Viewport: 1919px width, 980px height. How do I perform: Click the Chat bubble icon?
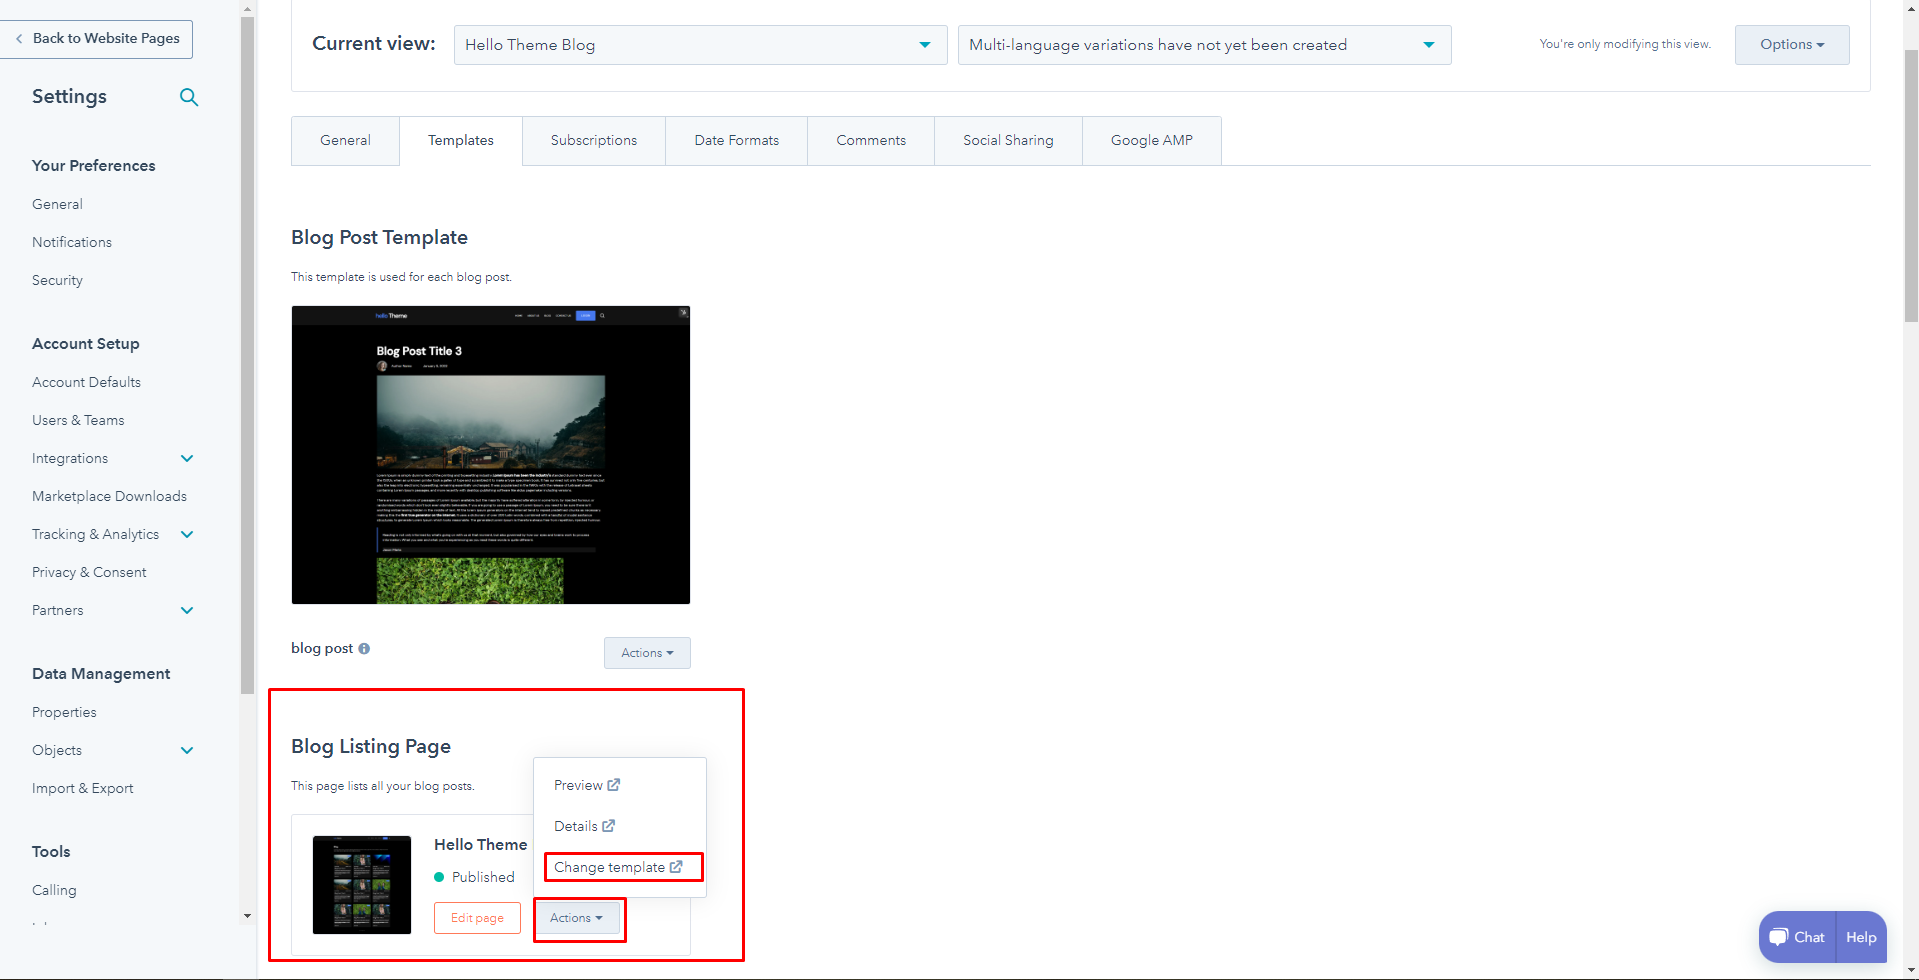(1779, 937)
